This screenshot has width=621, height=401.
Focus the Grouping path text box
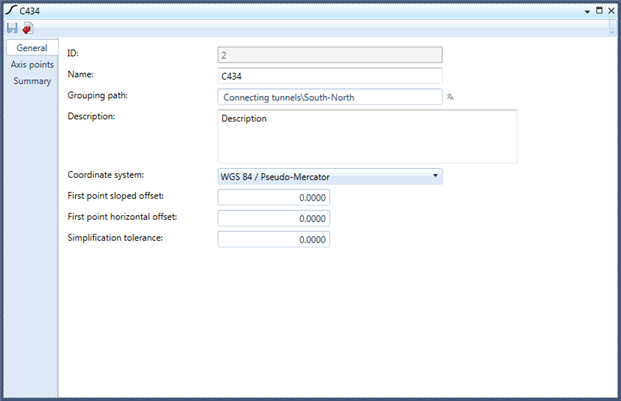pyautogui.click(x=329, y=97)
